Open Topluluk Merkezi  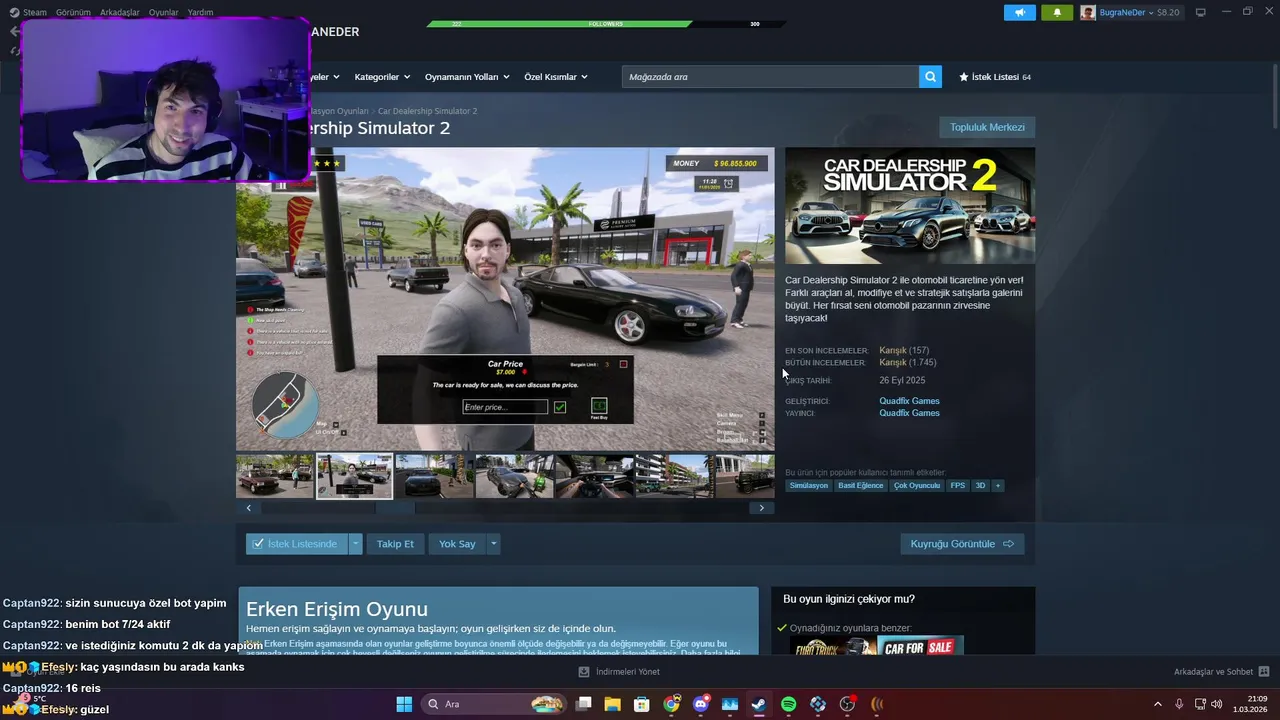coord(987,127)
